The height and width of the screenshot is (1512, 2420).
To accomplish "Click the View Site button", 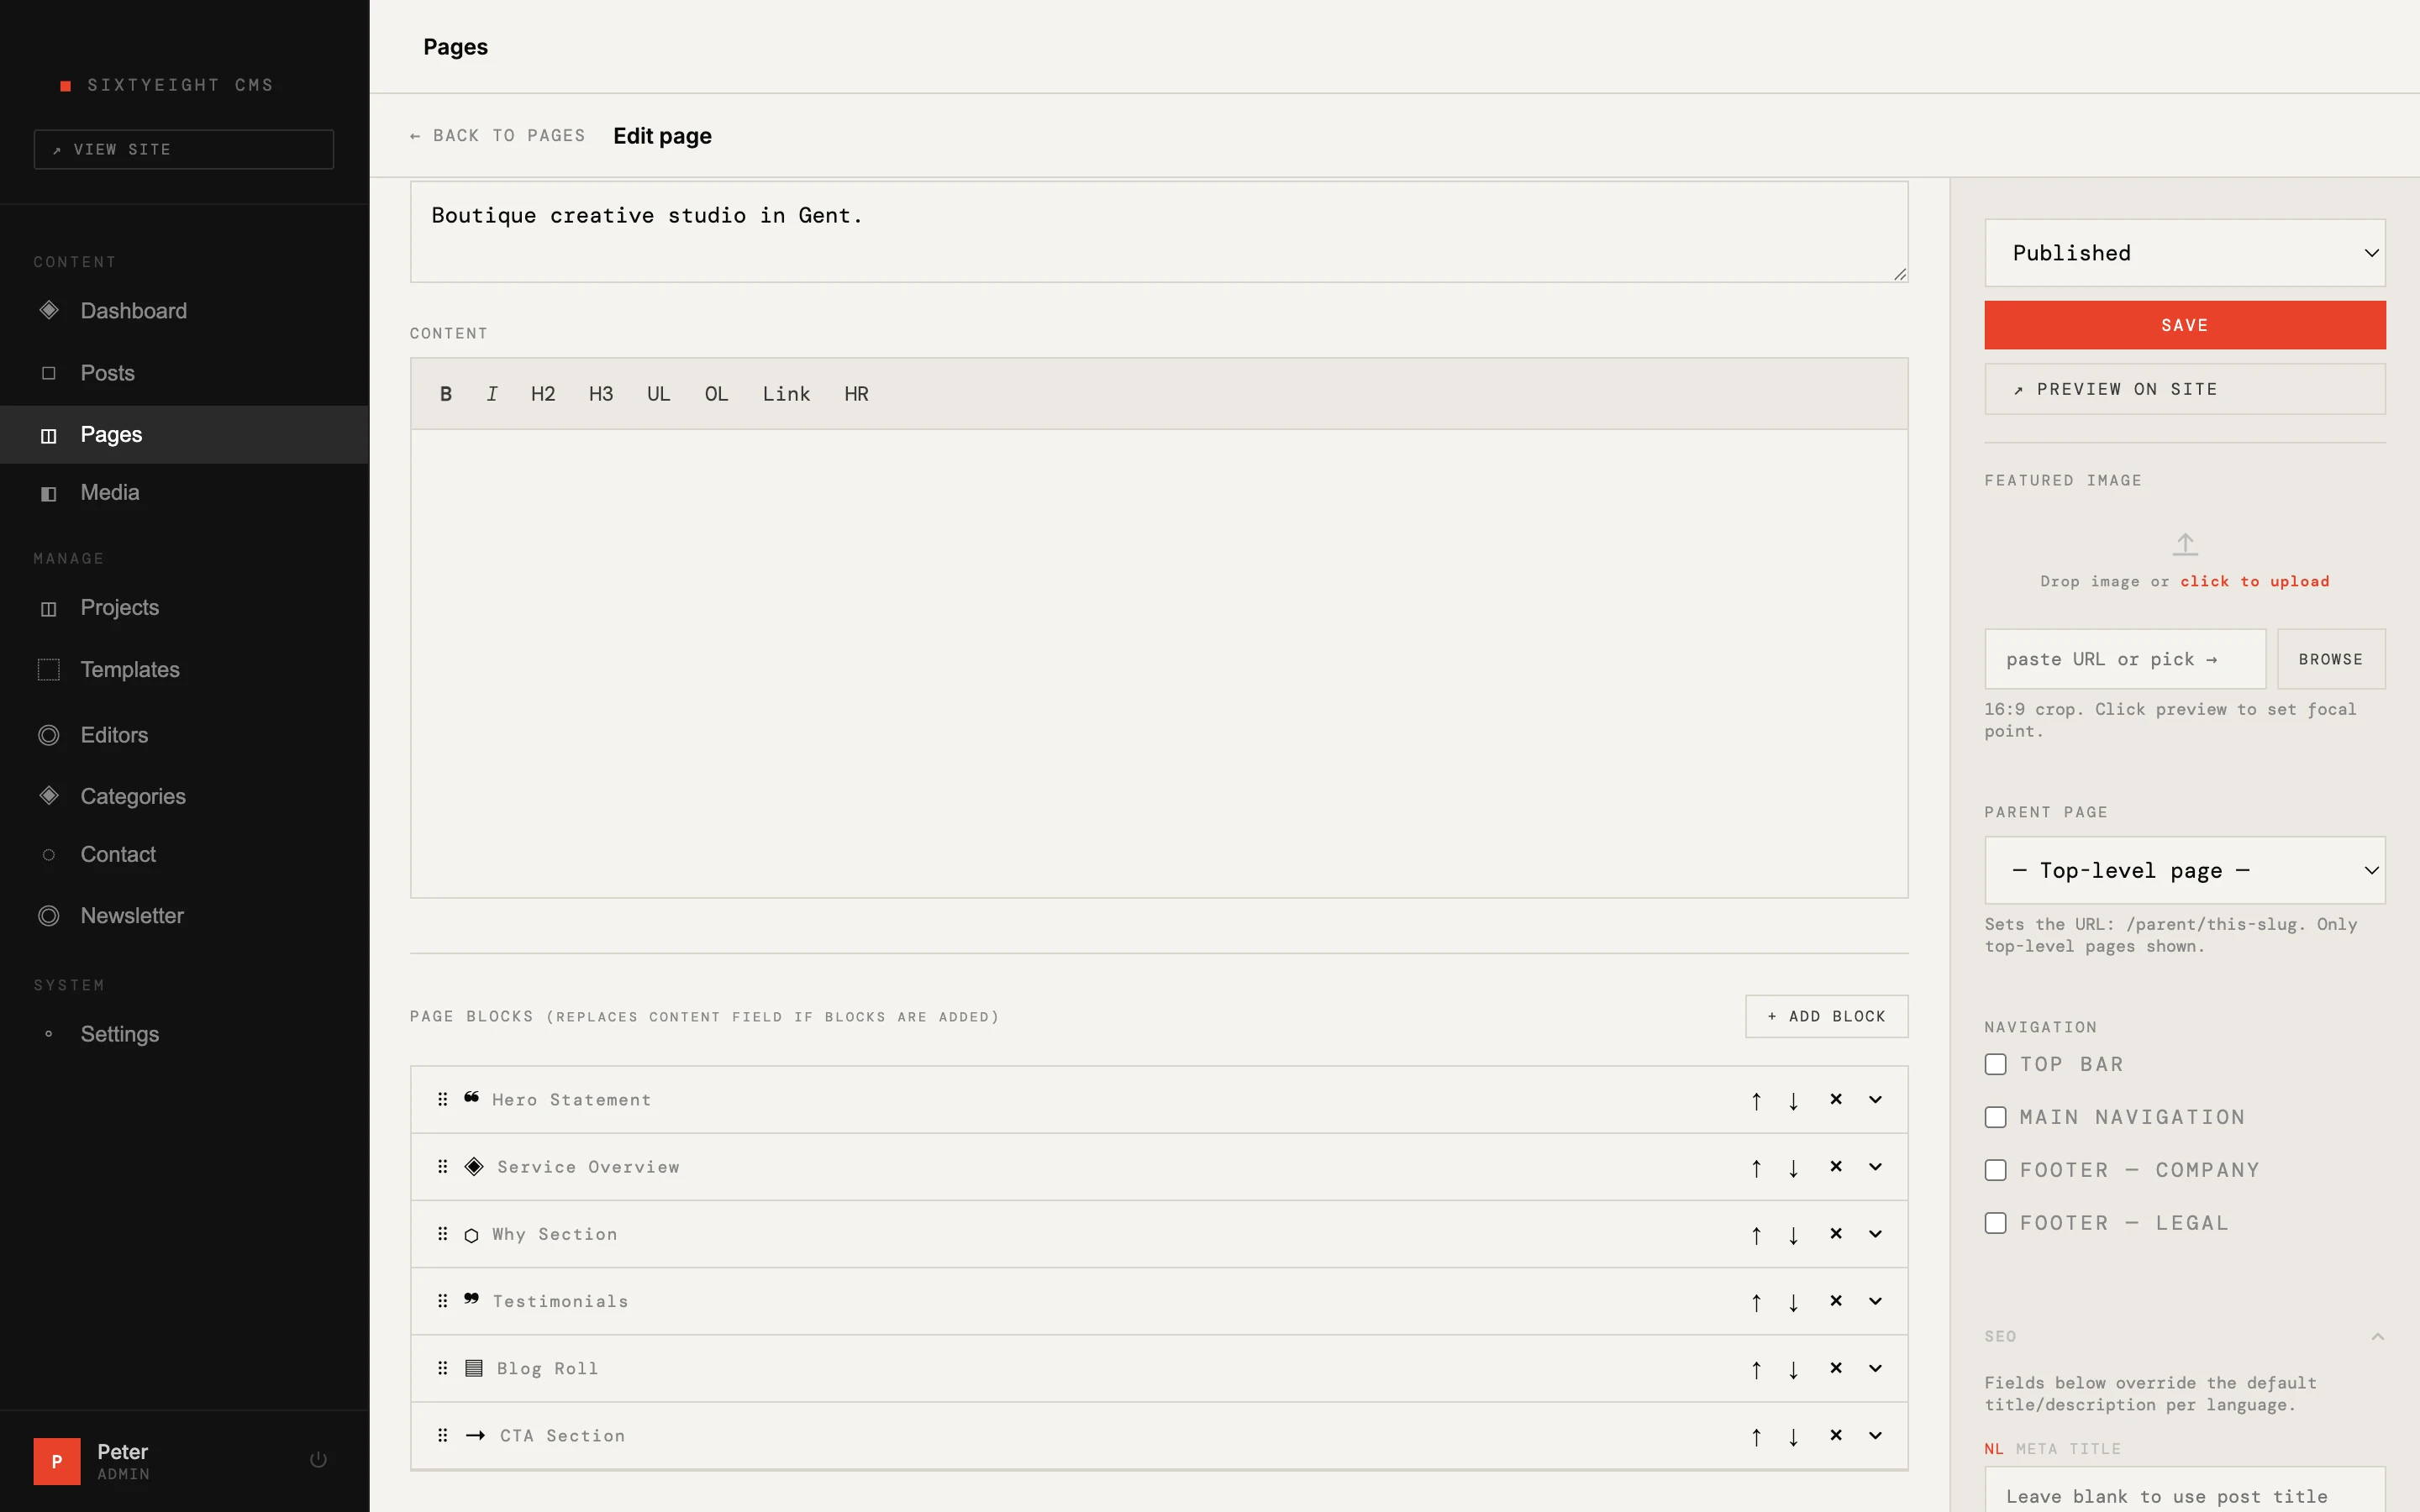I will click(184, 149).
